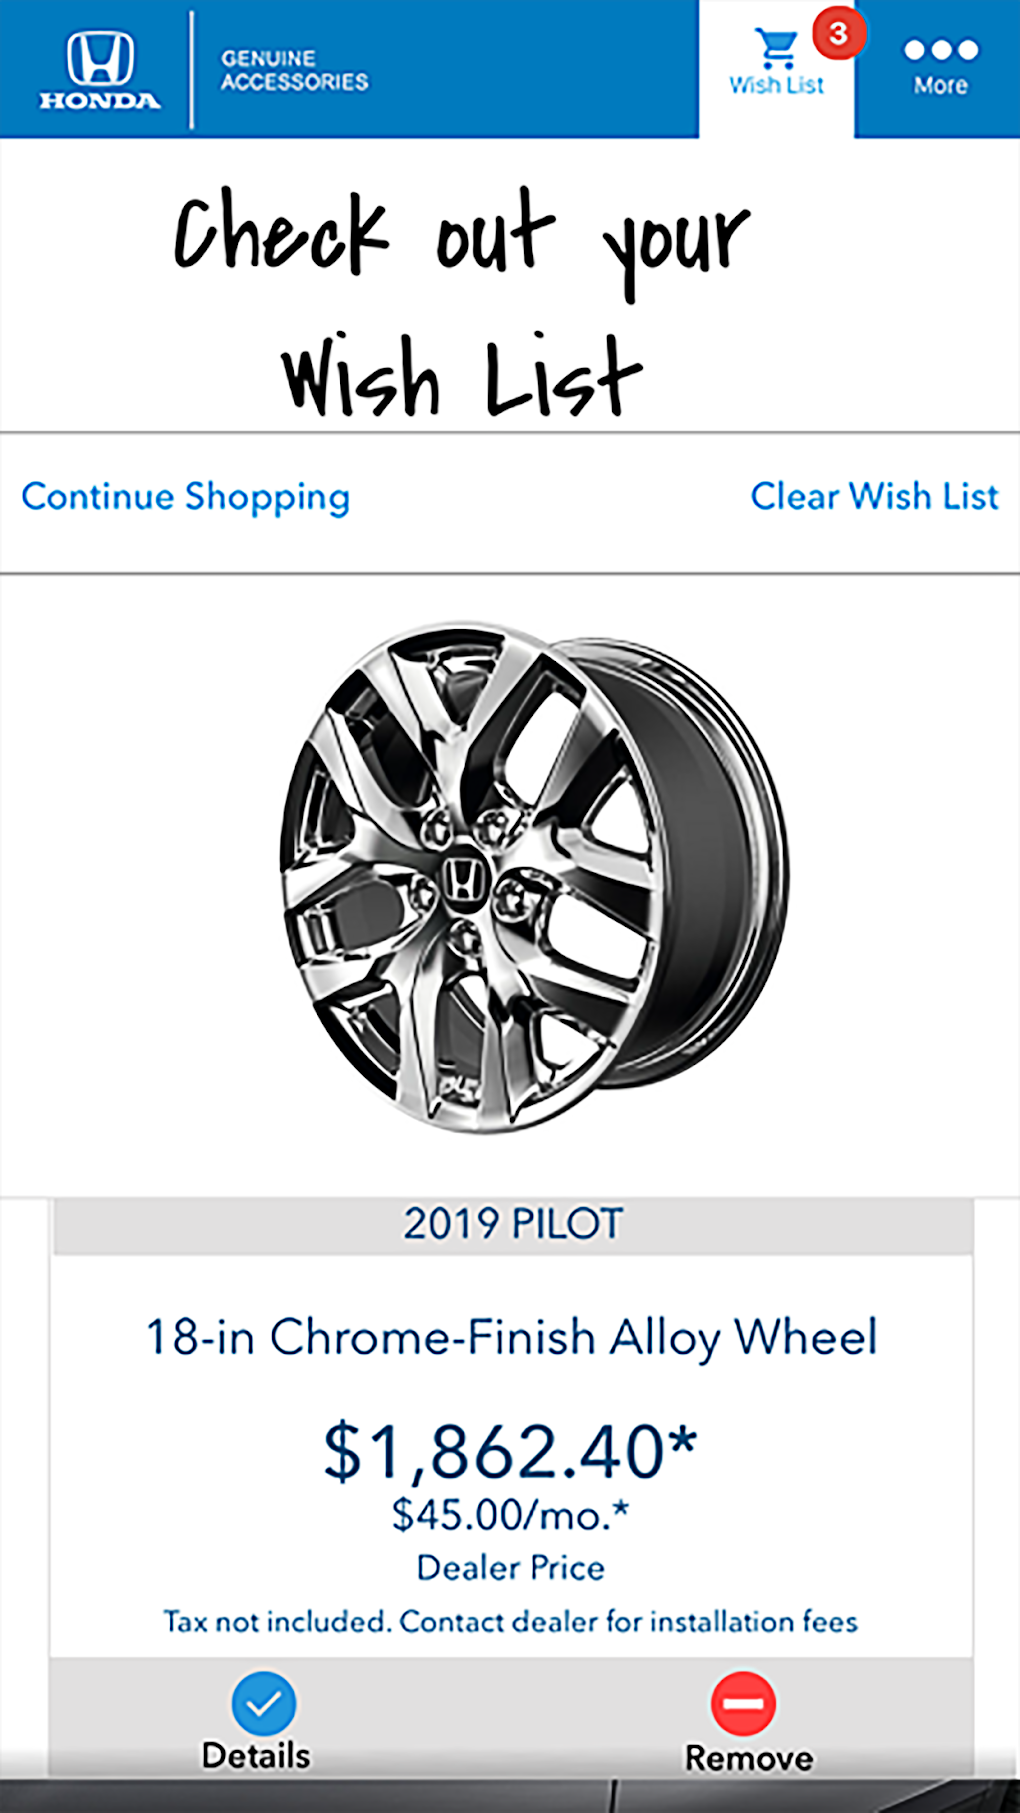Open the Wish List cart icon
The width and height of the screenshot is (1020, 1813).
(775, 48)
